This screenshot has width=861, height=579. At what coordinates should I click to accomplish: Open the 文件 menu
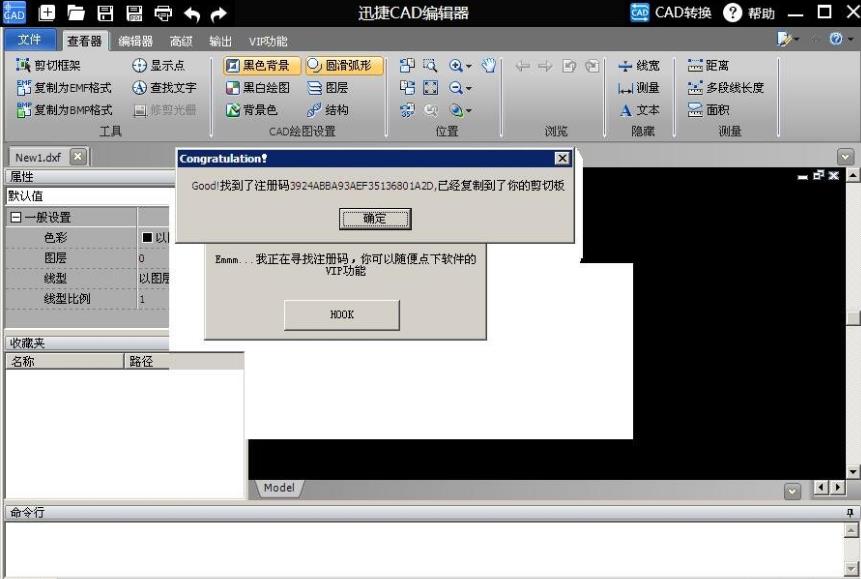[30, 40]
